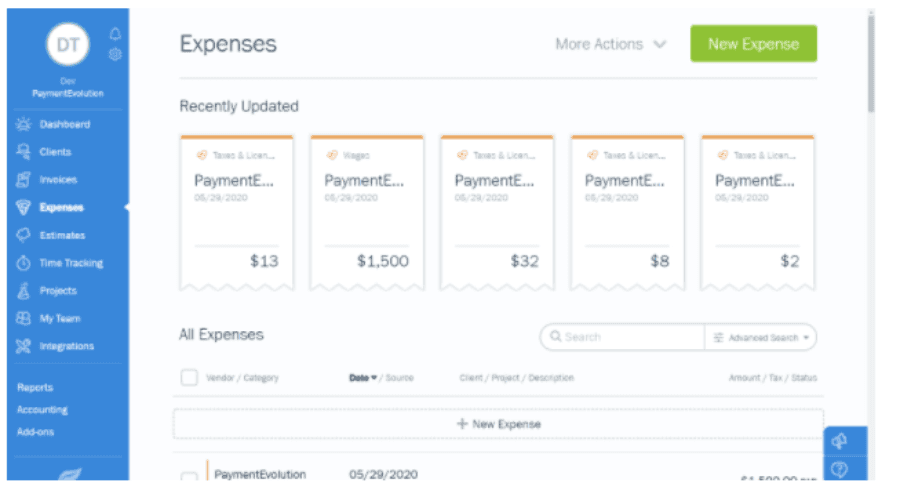The width and height of the screenshot is (900, 501).
Task: Click the Dashboard sun icon
Action: (x=24, y=124)
